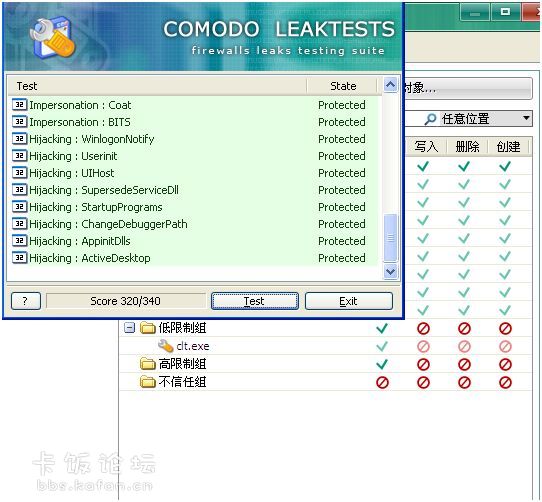
Task: Click the Exit button
Action: coord(349,301)
